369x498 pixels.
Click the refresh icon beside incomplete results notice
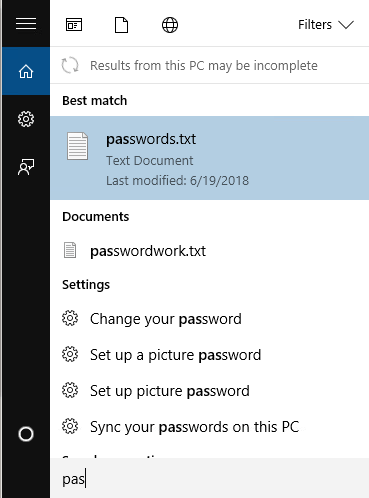(70, 65)
